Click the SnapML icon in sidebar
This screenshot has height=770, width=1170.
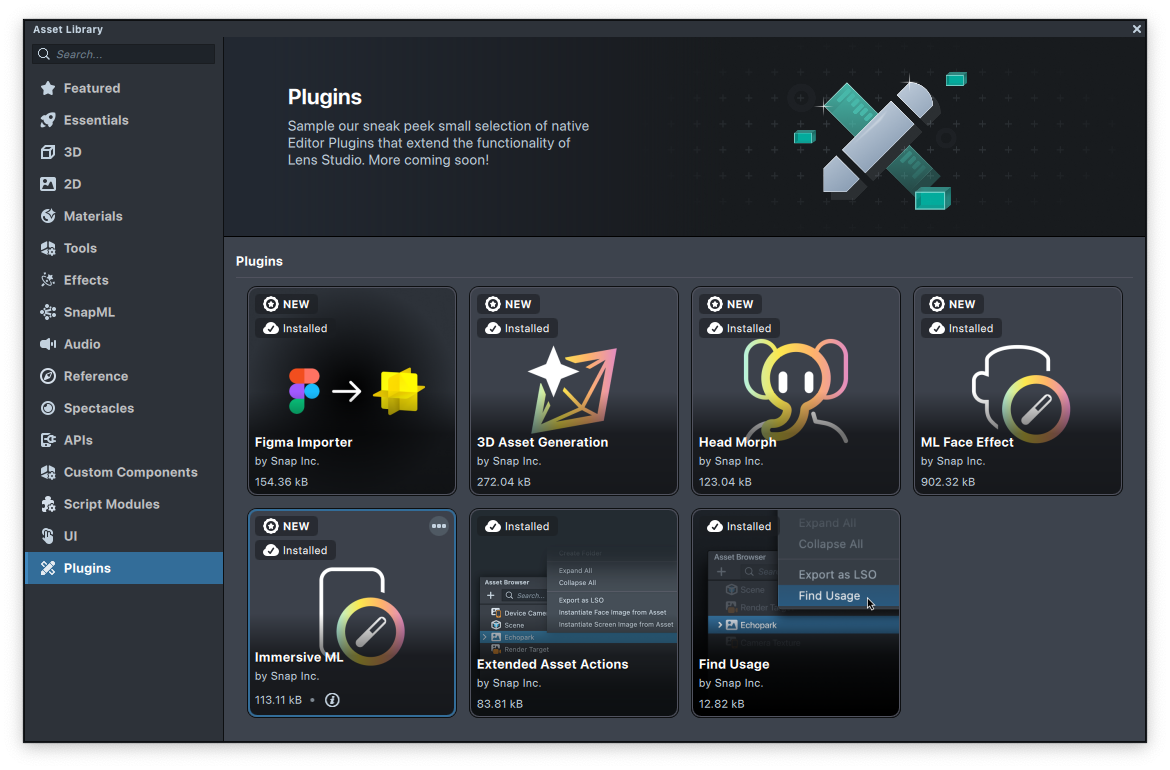click(47, 312)
